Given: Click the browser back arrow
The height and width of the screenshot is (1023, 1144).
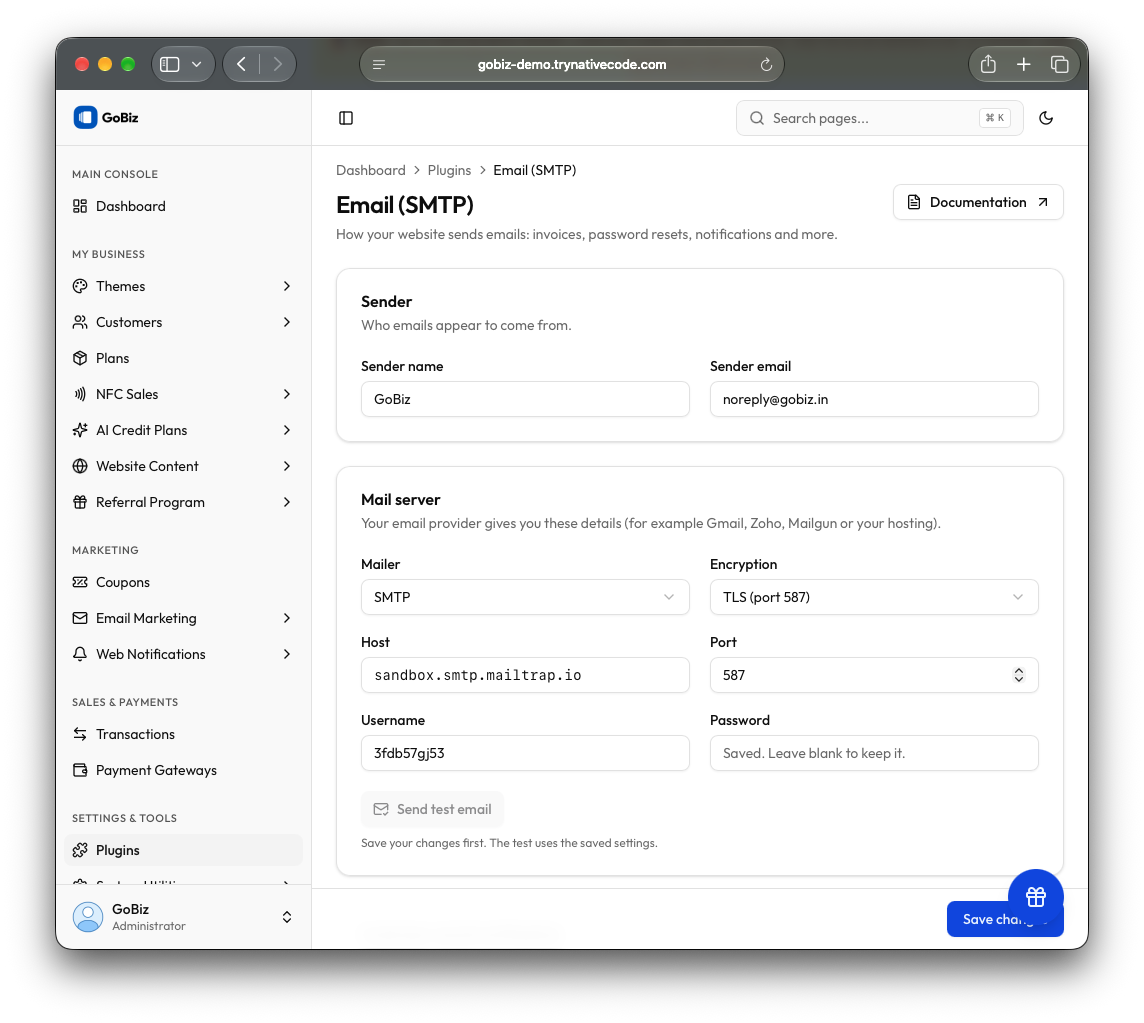Looking at the screenshot, I should point(241,64).
